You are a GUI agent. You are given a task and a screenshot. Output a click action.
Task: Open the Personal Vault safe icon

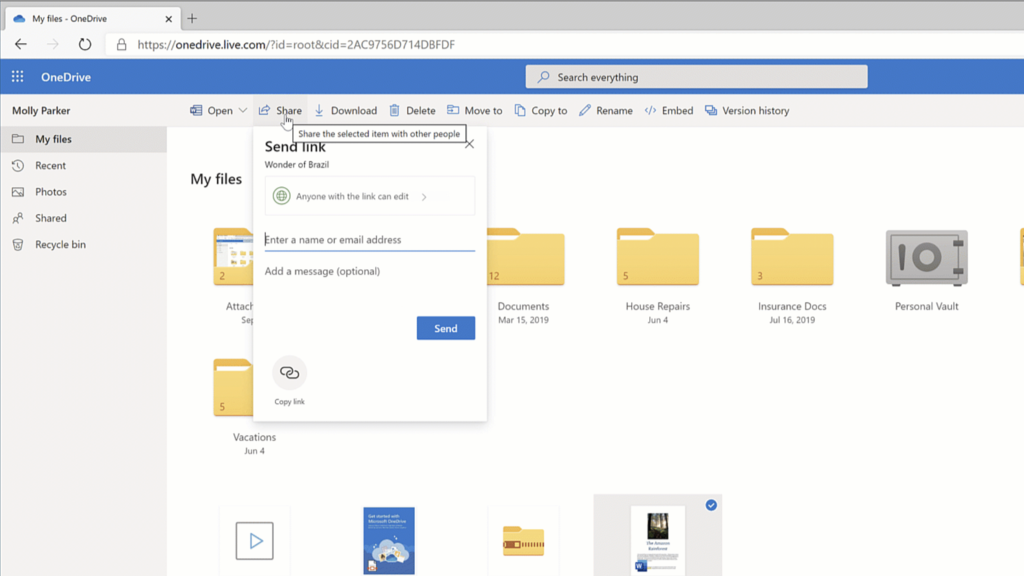click(927, 257)
